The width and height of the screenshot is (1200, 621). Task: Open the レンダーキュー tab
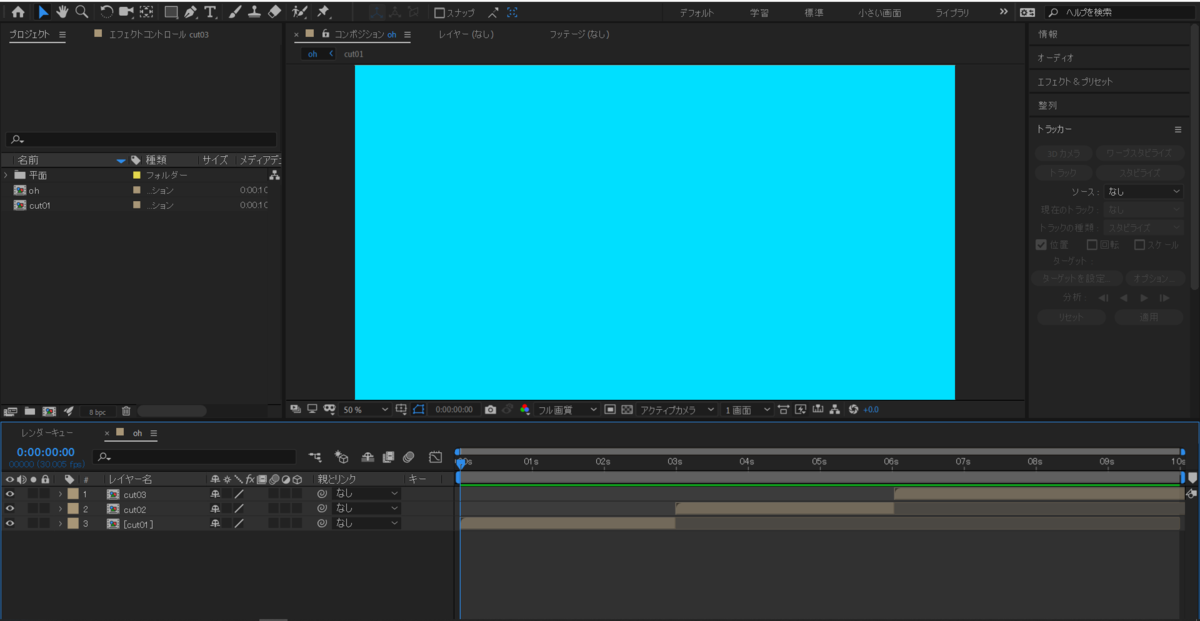coord(47,433)
